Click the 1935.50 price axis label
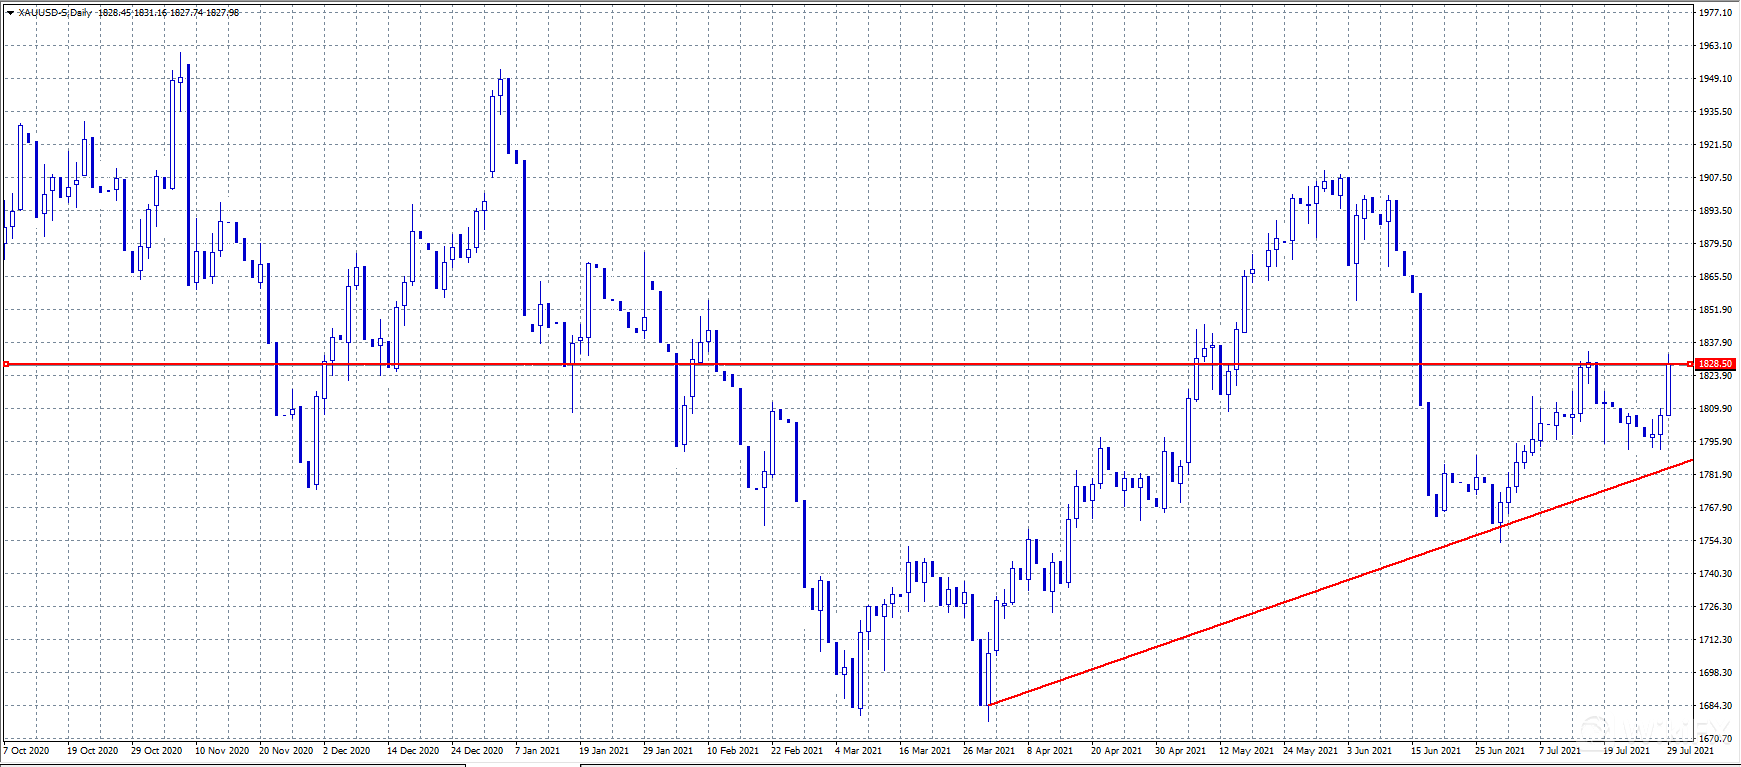Image resolution: width=1741 pixels, height=767 pixels. 1716,112
